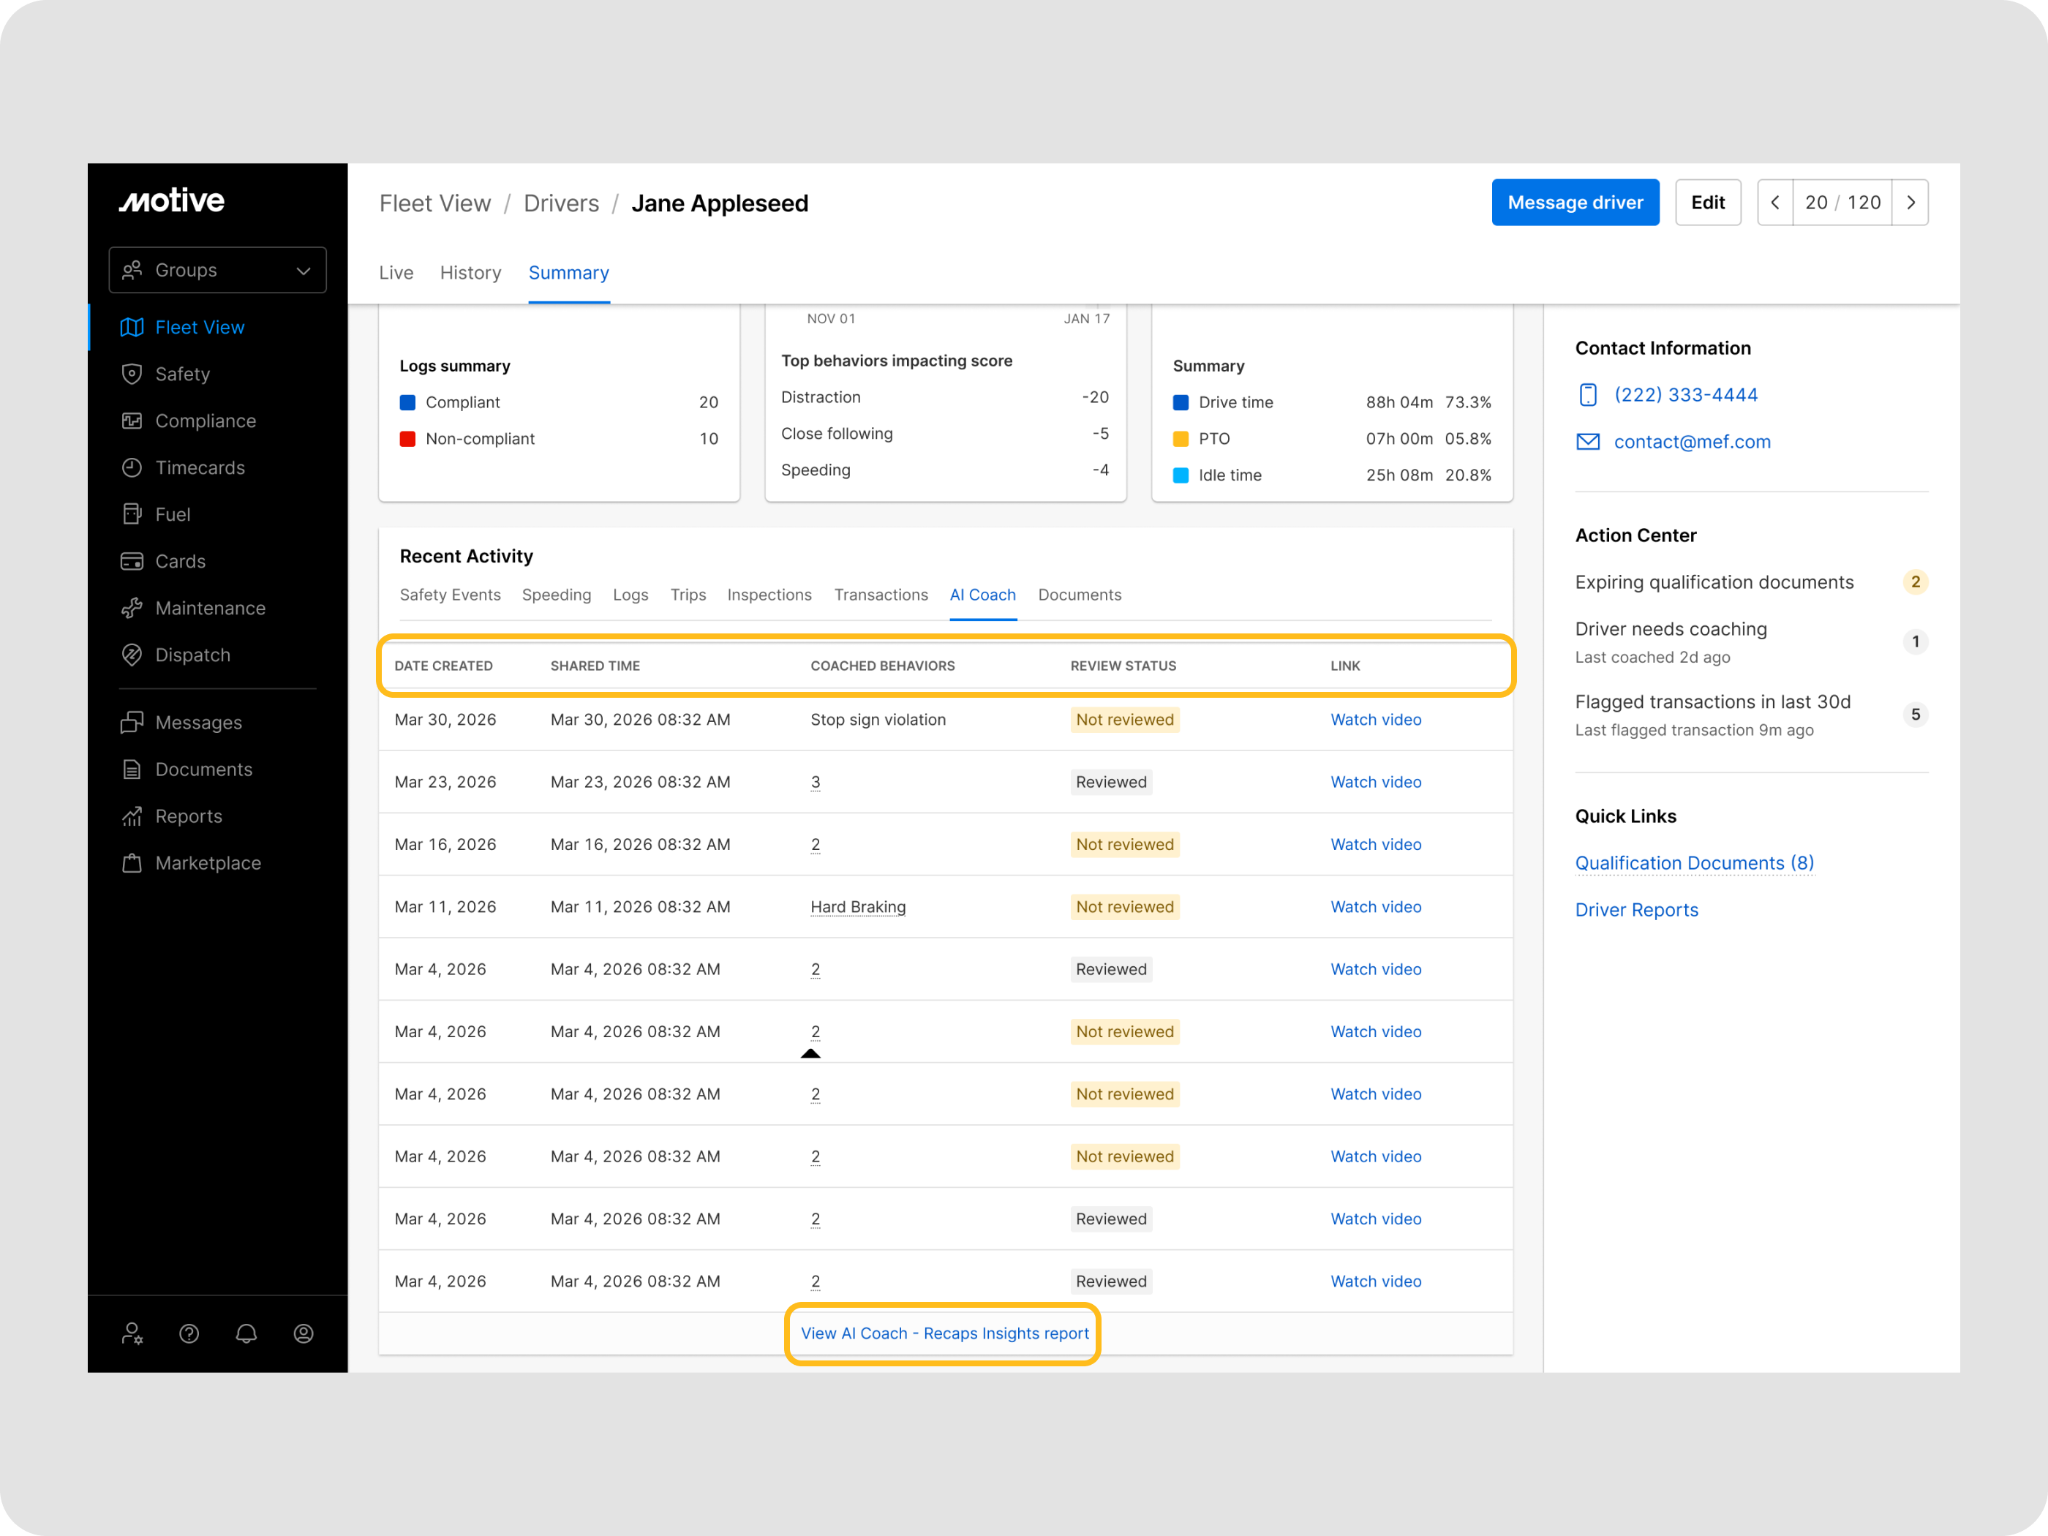
Task: Open the Groups dropdown
Action: click(x=217, y=270)
